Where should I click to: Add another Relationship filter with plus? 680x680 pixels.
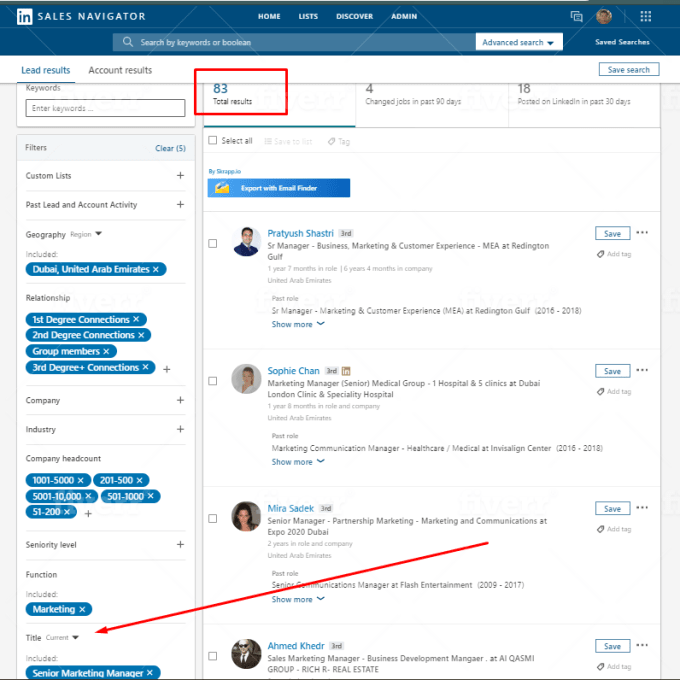click(x=167, y=369)
